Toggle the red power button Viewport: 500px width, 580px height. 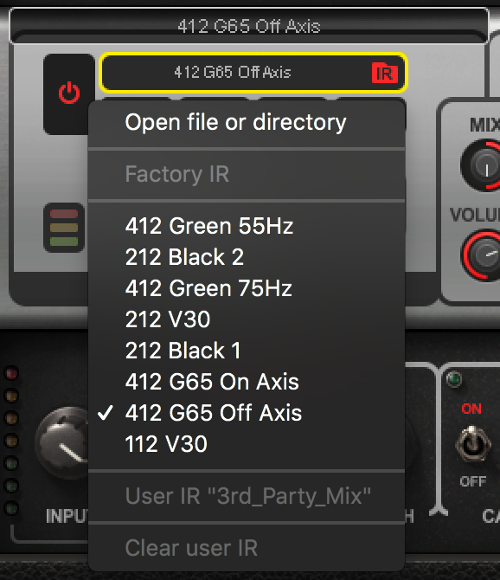pyautogui.click(x=69, y=93)
